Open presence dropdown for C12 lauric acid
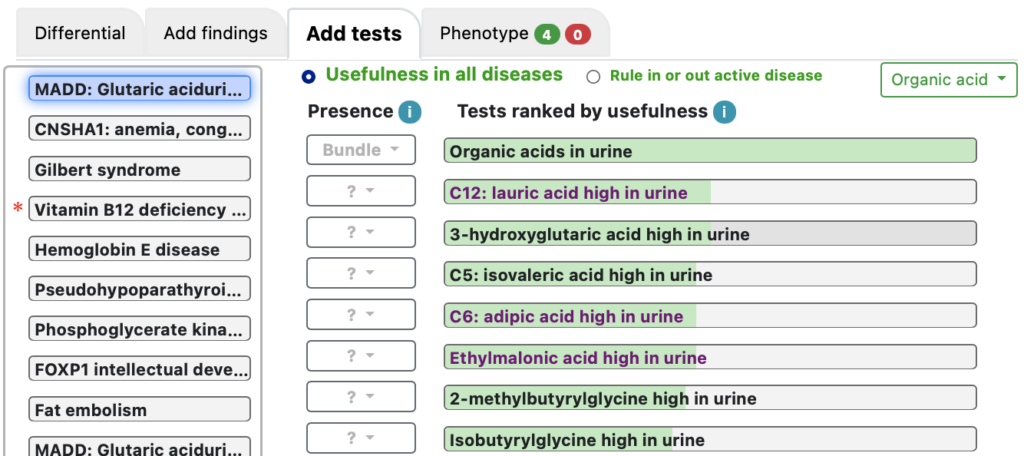 point(361,191)
